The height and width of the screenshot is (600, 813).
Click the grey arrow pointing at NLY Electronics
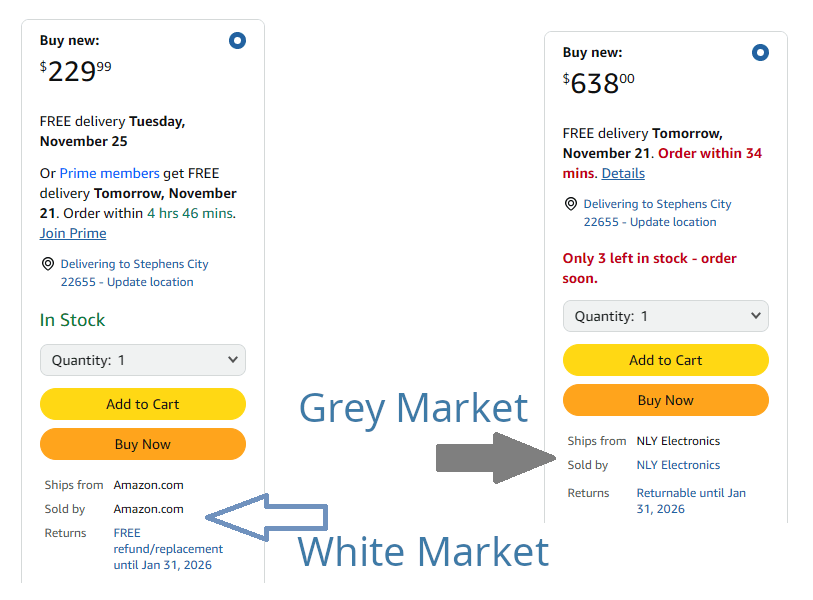496,459
